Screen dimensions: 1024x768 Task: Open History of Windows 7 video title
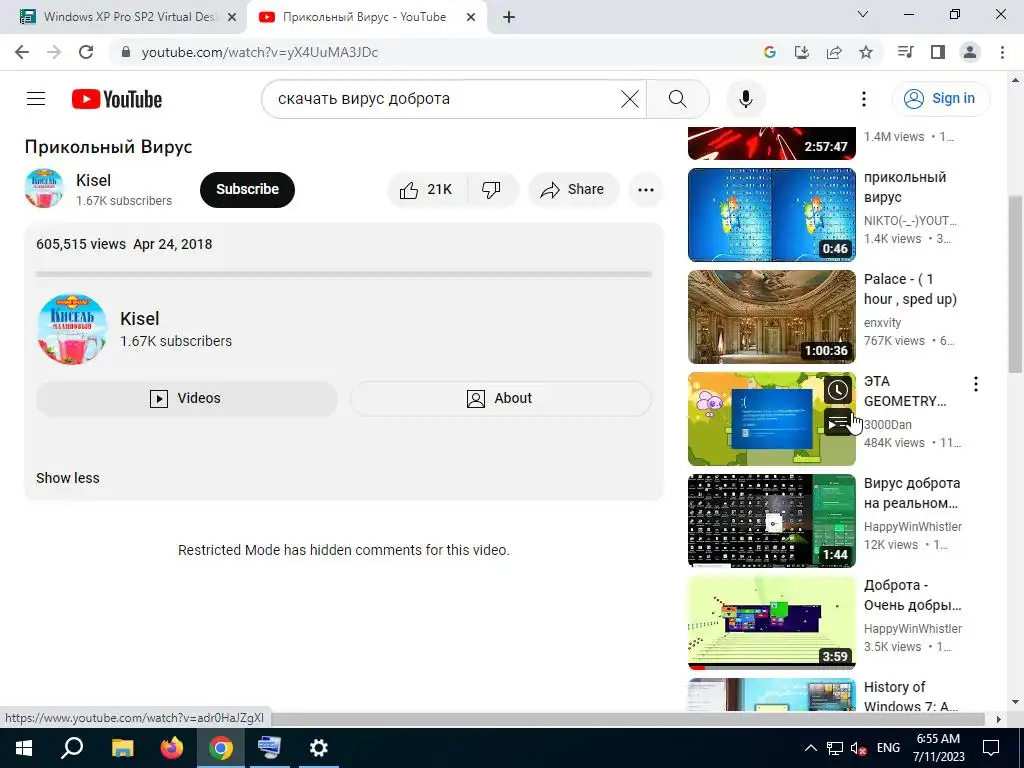tap(911, 697)
